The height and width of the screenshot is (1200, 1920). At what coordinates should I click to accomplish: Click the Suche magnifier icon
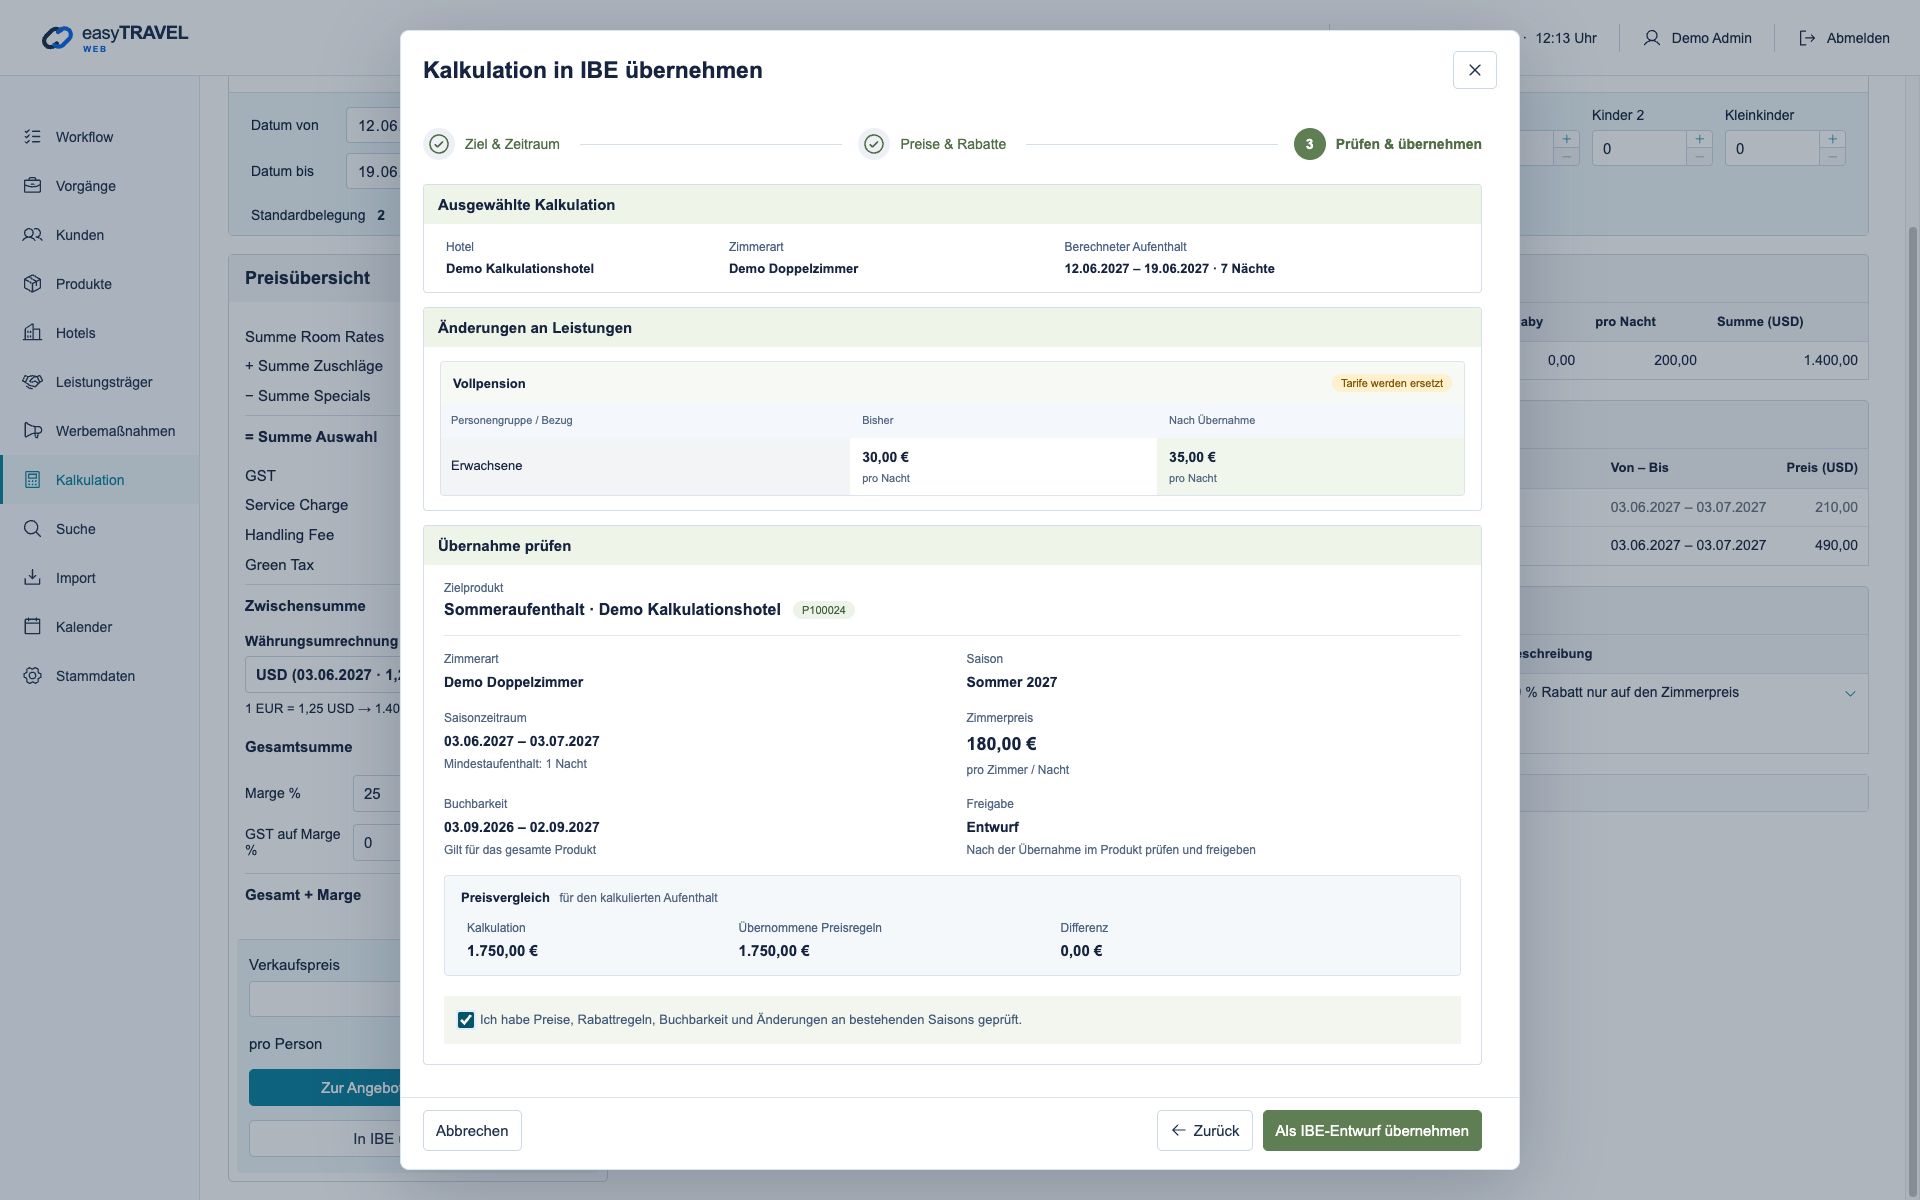point(33,529)
